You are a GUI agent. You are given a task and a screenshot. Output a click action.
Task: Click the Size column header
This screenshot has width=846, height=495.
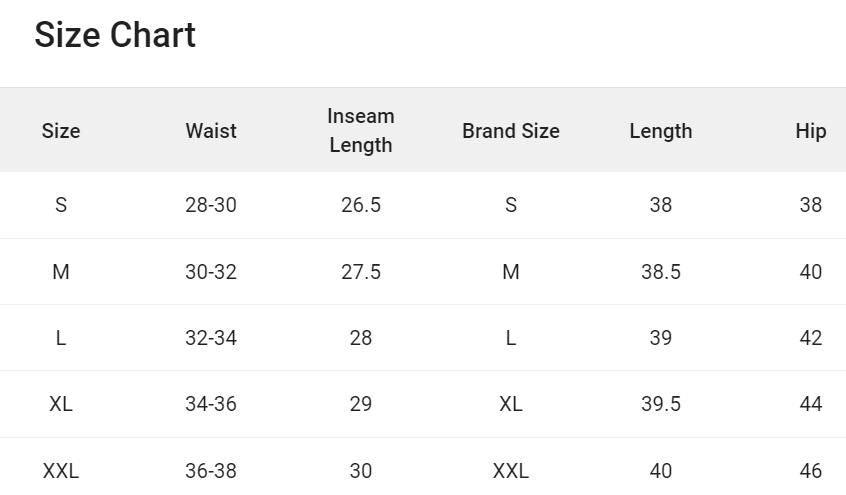pyautogui.click(x=61, y=131)
